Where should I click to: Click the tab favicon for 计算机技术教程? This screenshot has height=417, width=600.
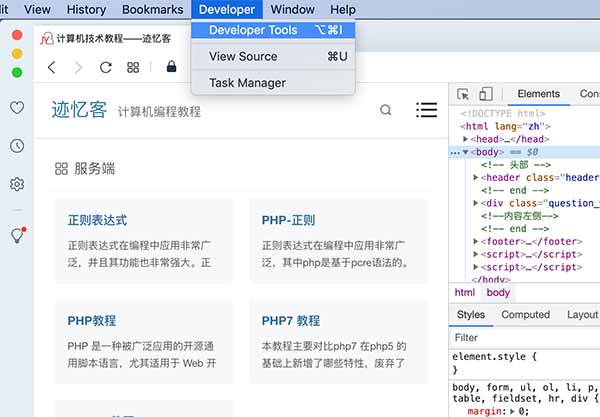coord(47,39)
